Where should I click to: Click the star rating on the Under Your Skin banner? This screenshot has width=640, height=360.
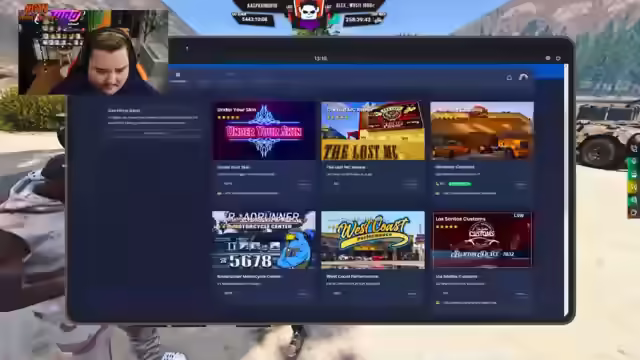pyautogui.click(x=228, y=118)
